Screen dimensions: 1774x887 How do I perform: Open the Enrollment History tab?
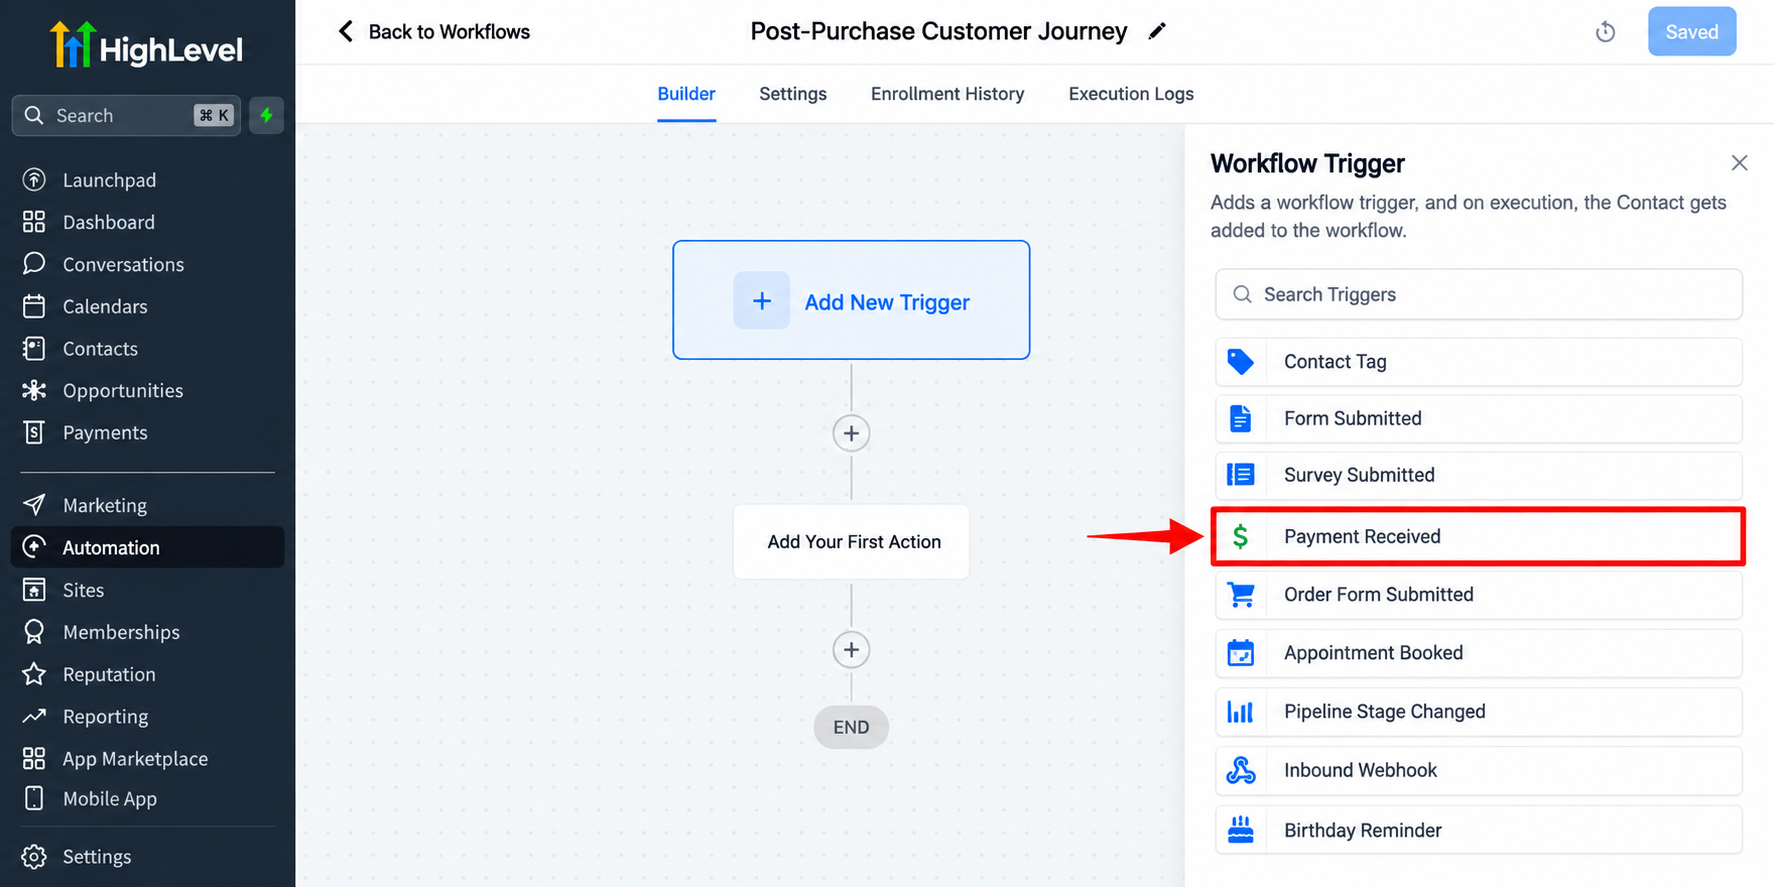(947, 94)
